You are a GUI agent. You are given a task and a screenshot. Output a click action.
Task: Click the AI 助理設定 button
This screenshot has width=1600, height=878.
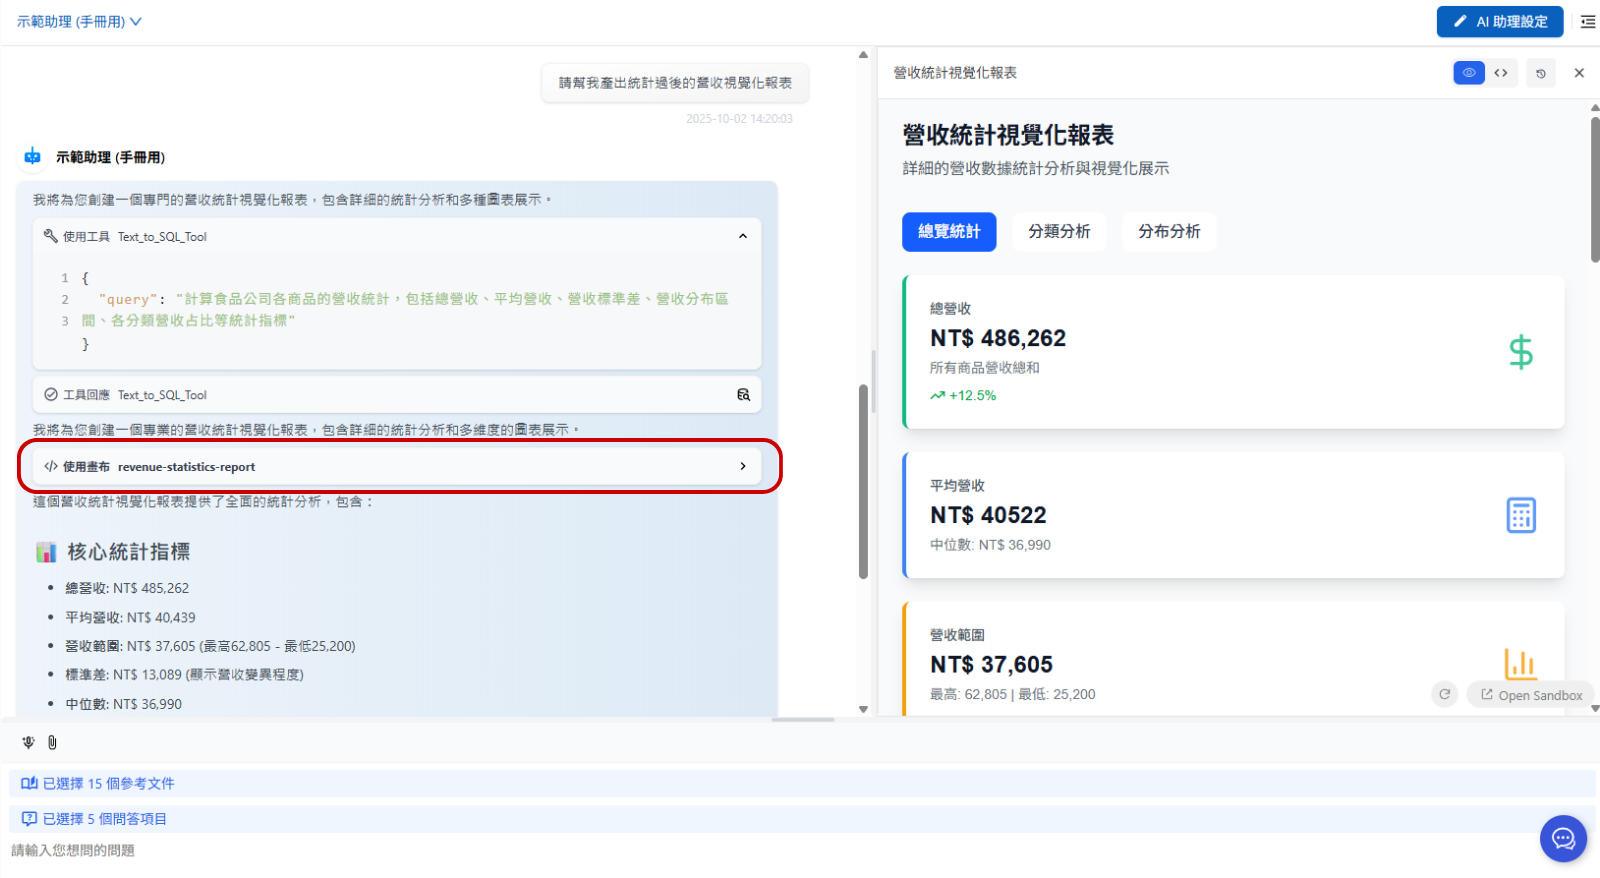(1499, 21)
